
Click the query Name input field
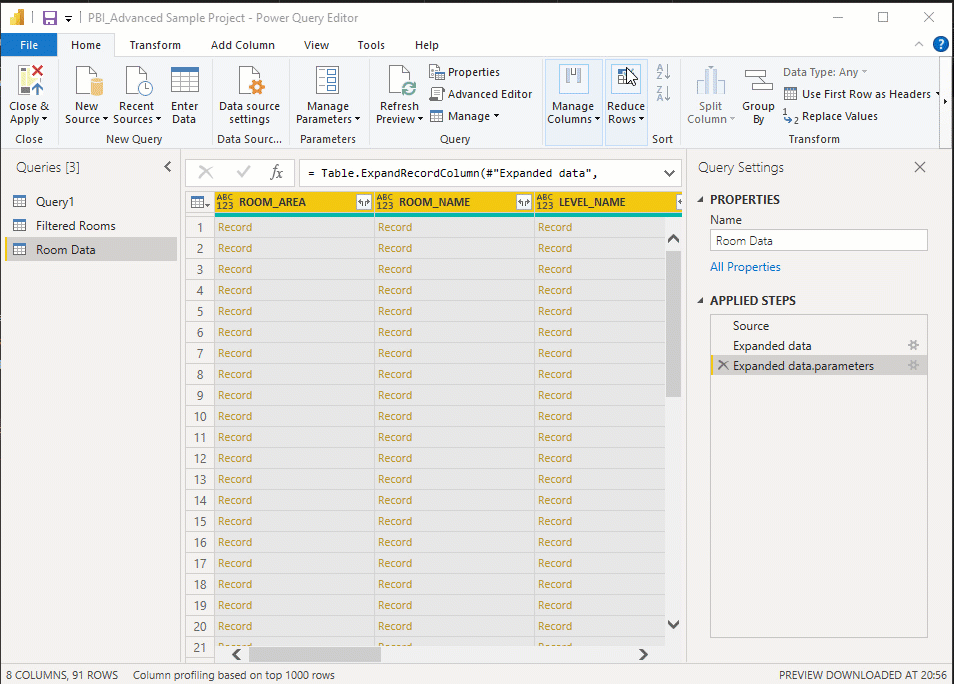[x=818, y=241]
